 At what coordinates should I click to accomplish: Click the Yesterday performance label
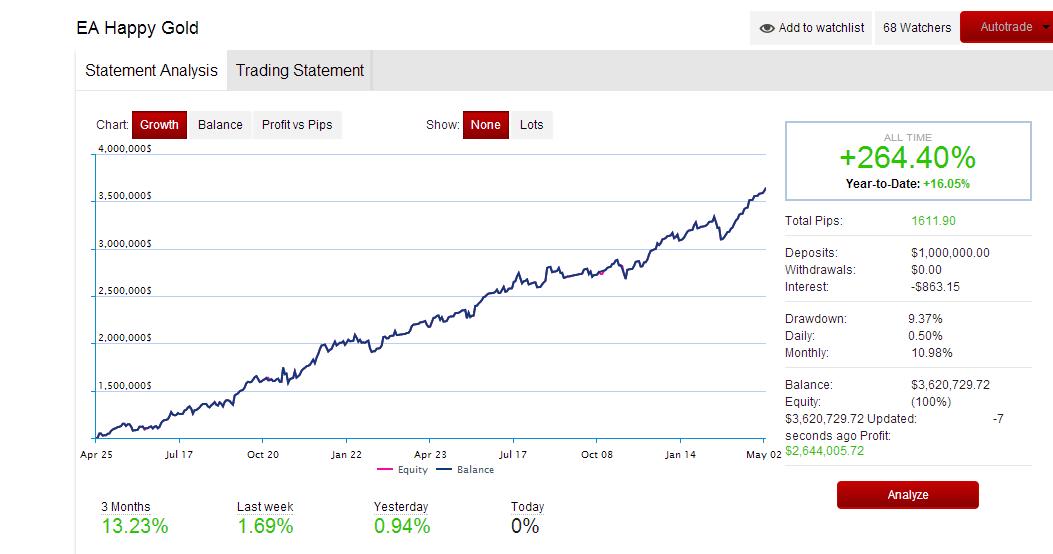pos(401,507)
